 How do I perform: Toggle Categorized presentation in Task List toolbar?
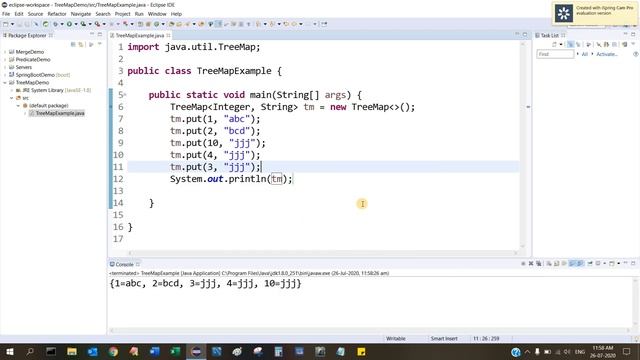[x=571, y=44]
